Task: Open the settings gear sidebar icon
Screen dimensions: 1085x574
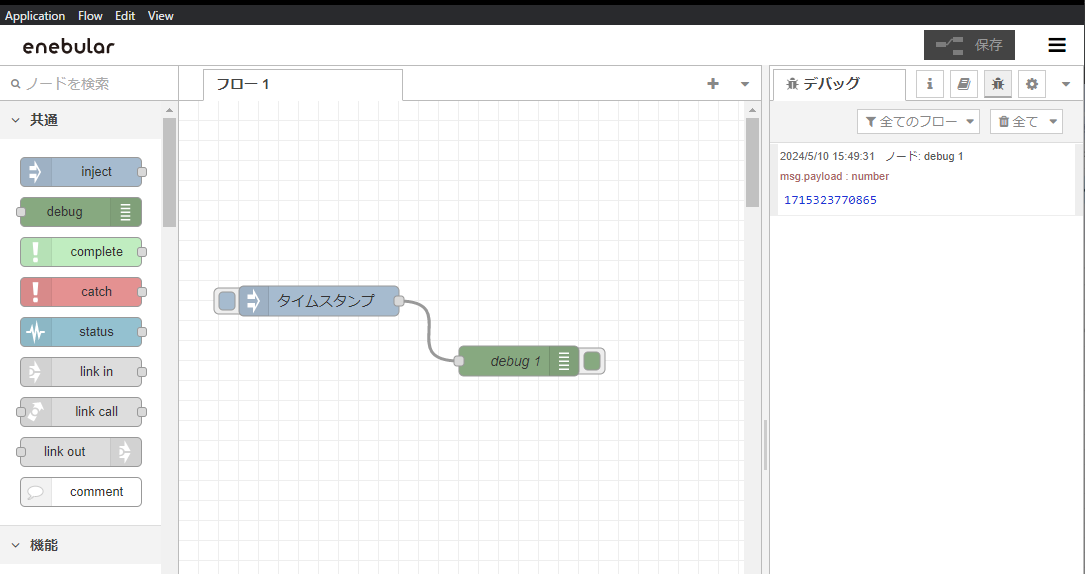Action: click(x=1032, y=84)
